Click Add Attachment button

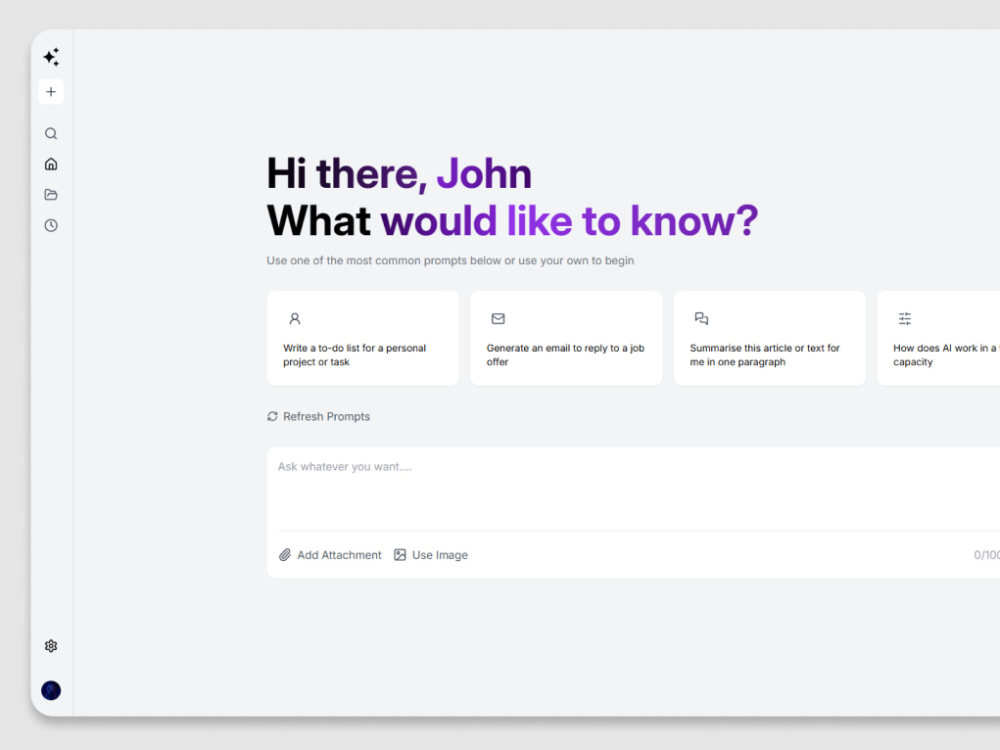pos(330,555)
